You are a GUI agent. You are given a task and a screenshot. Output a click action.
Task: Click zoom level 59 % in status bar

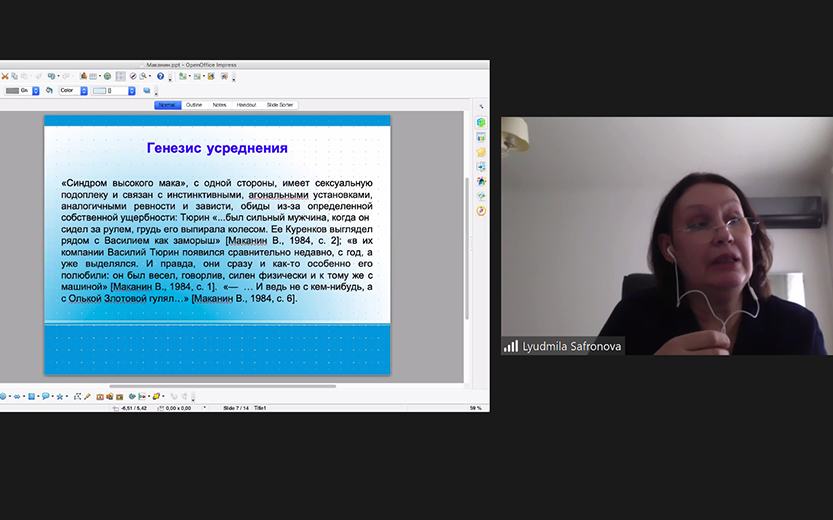coord(475,408)
